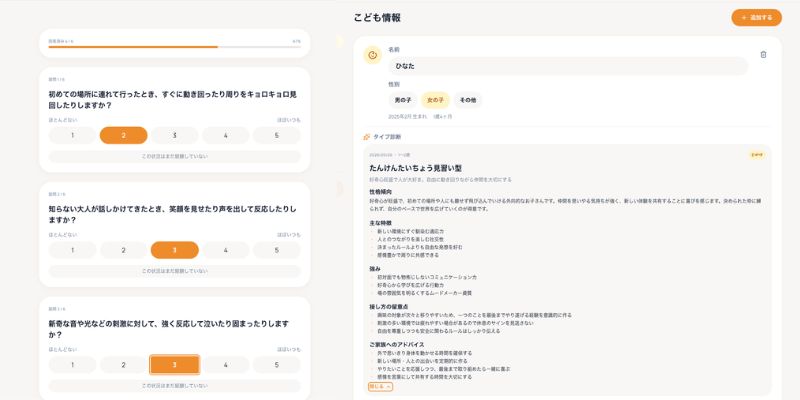Click the baby face avatar icon
800x400 pixels.
(373, 55)
